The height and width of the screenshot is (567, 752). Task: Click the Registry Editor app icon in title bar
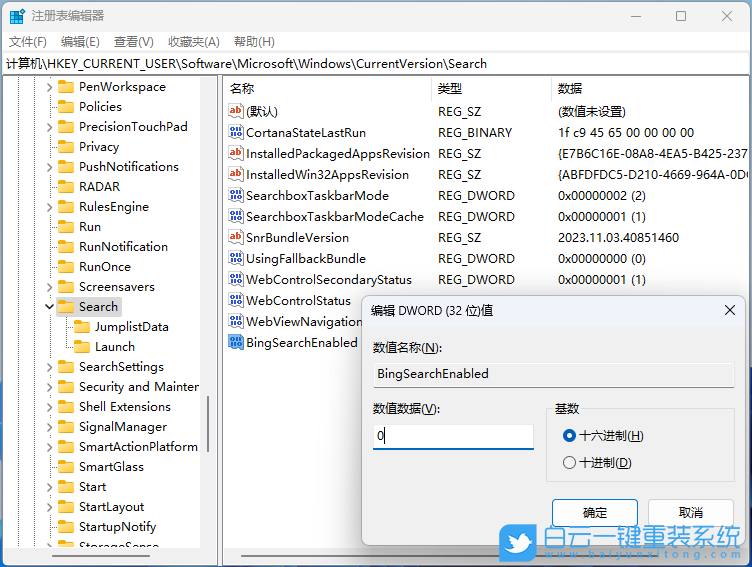(x=17, y=16)
